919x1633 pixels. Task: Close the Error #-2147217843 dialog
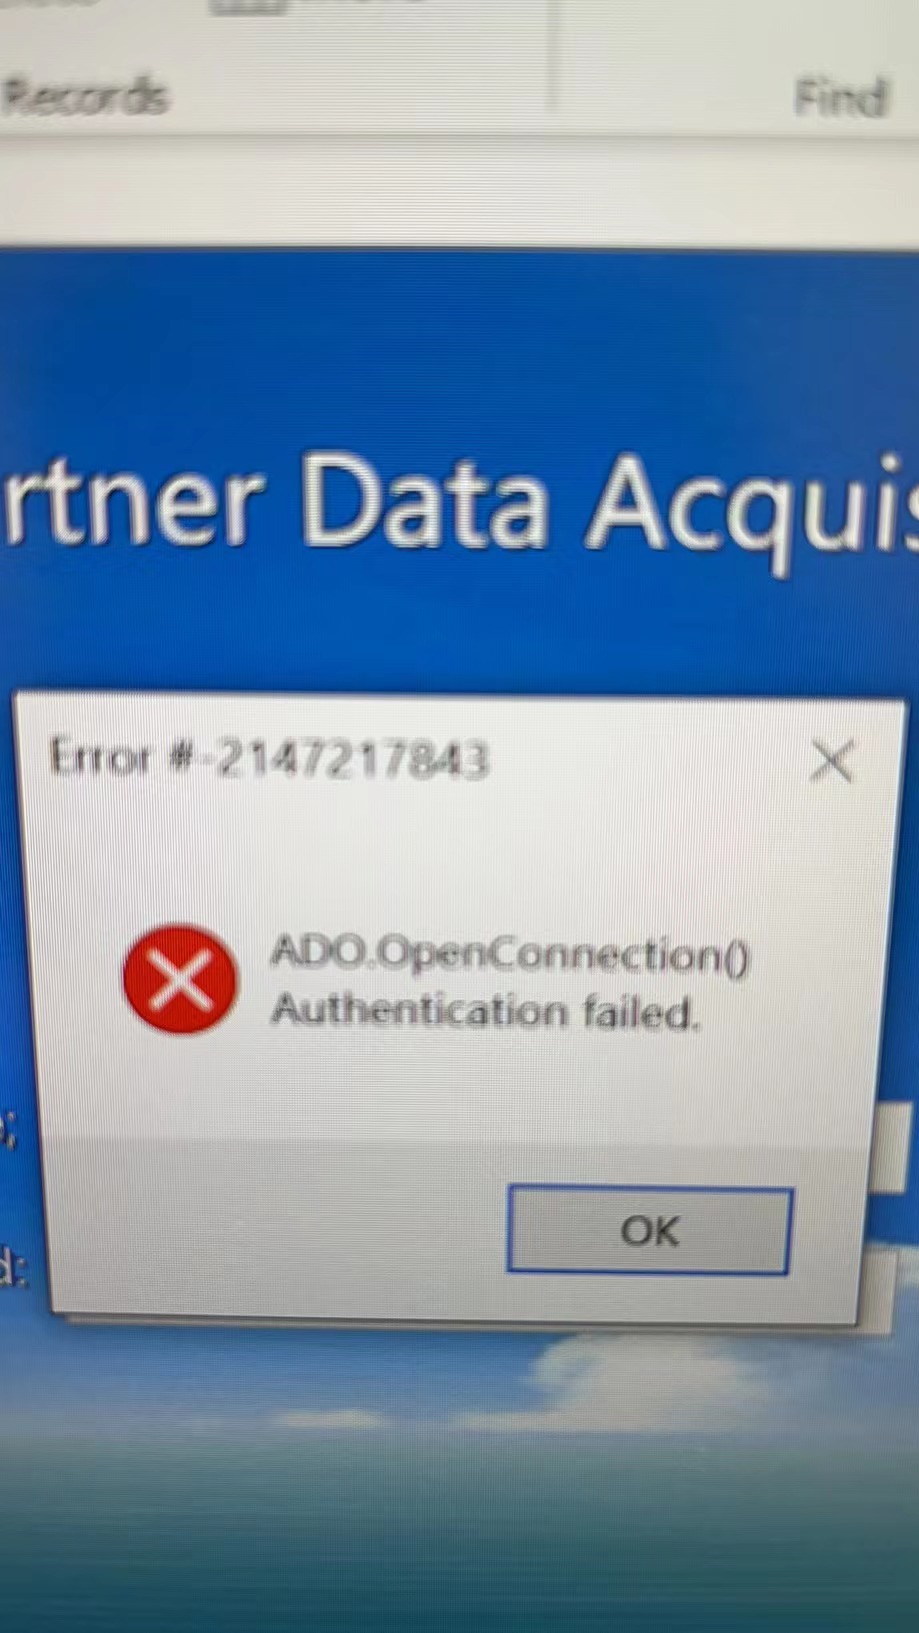pos(831,761)
